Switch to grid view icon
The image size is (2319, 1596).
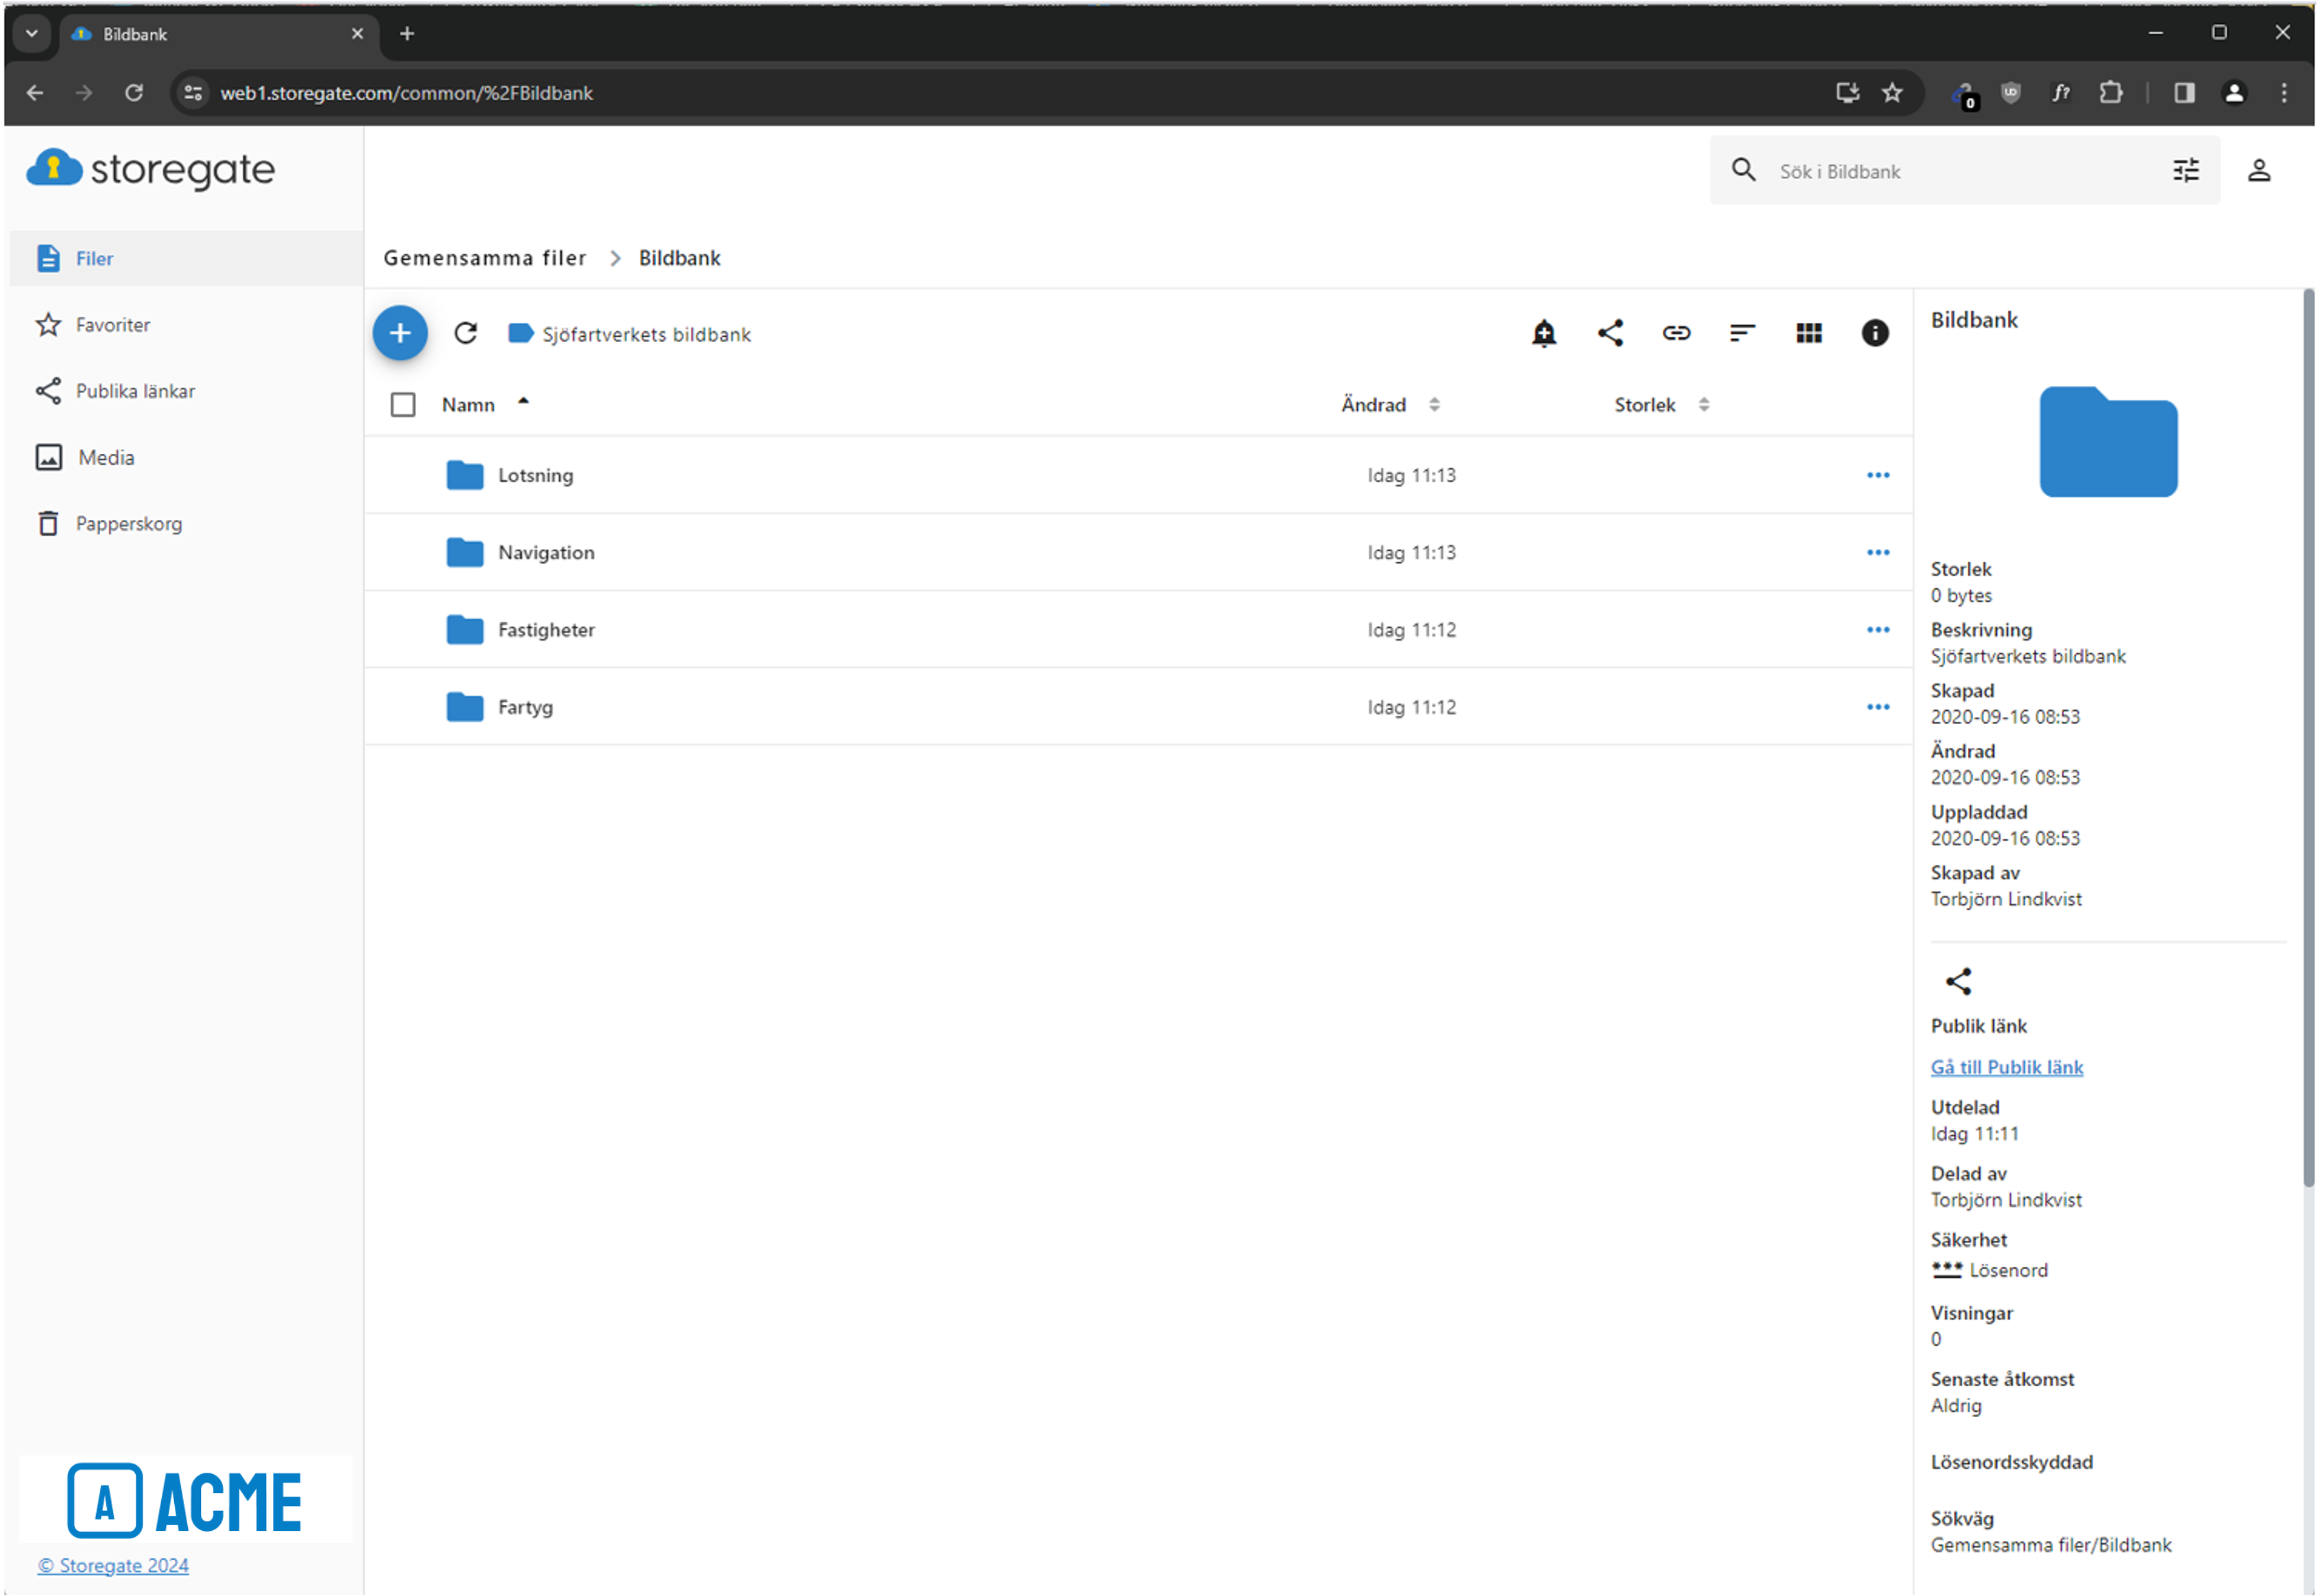coord(1808,333)
